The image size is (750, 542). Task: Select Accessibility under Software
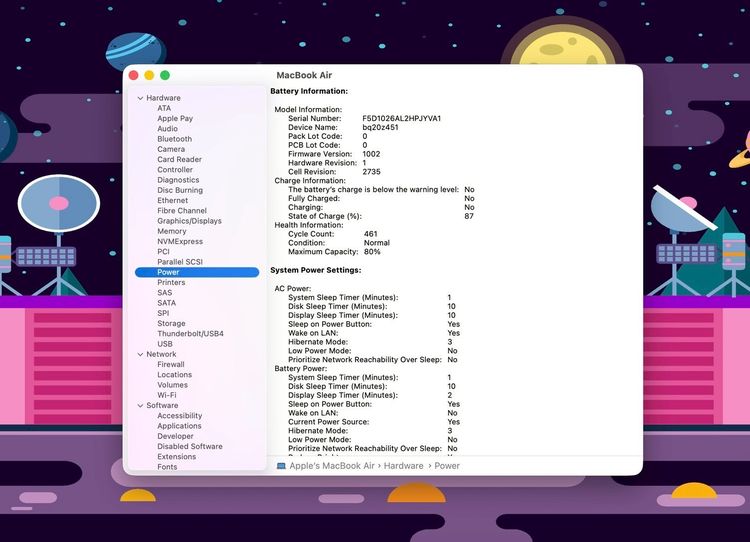click(180, 416)
